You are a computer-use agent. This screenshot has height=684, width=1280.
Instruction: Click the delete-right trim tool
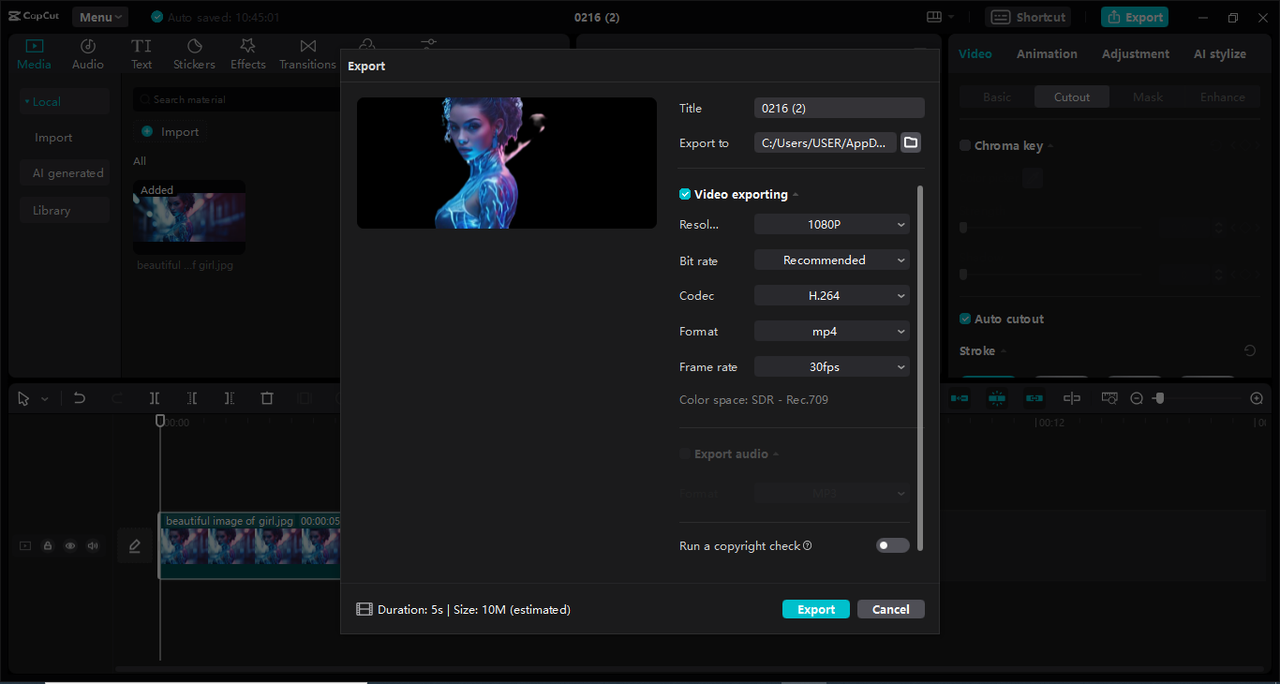[229, 398]
